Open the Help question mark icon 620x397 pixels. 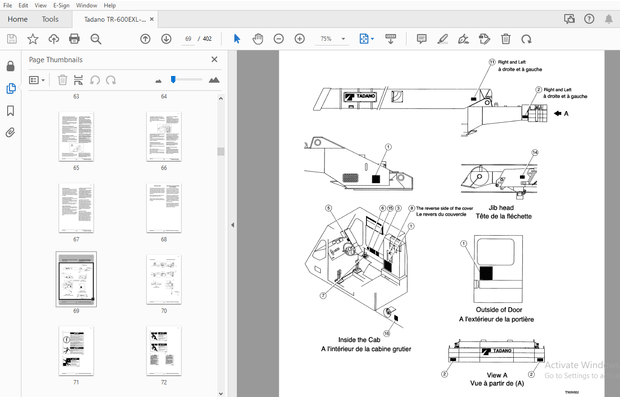click(x=589, y=19)
